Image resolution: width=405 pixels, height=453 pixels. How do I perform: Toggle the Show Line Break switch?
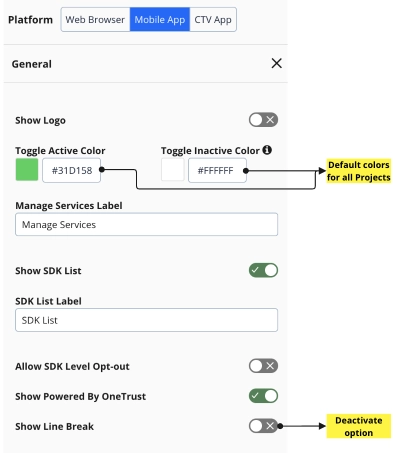(263, 426)
